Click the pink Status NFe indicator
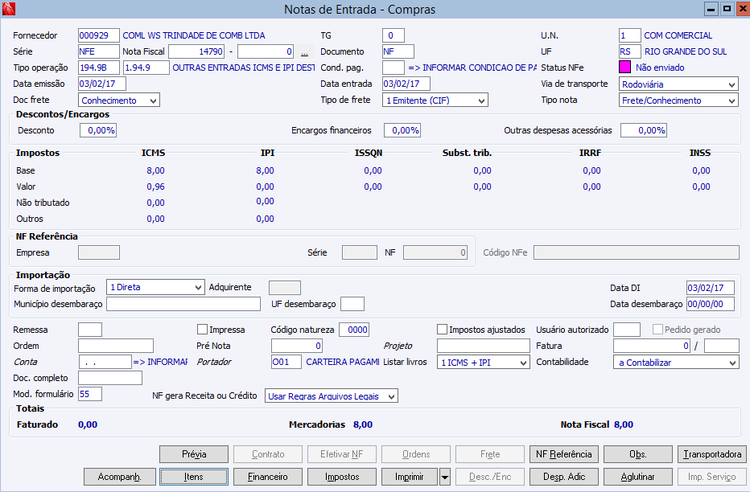750x492 pixels. 626,67
